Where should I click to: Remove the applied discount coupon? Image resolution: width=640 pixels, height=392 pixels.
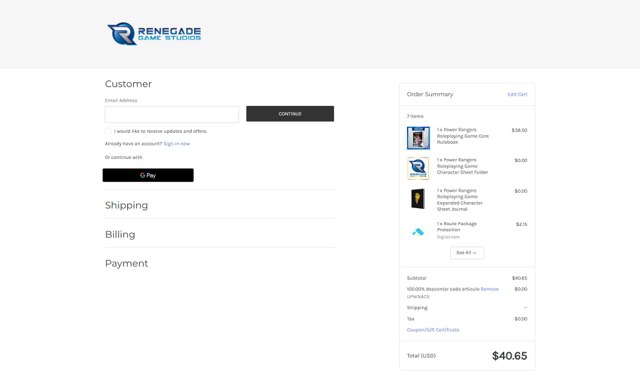489,289
